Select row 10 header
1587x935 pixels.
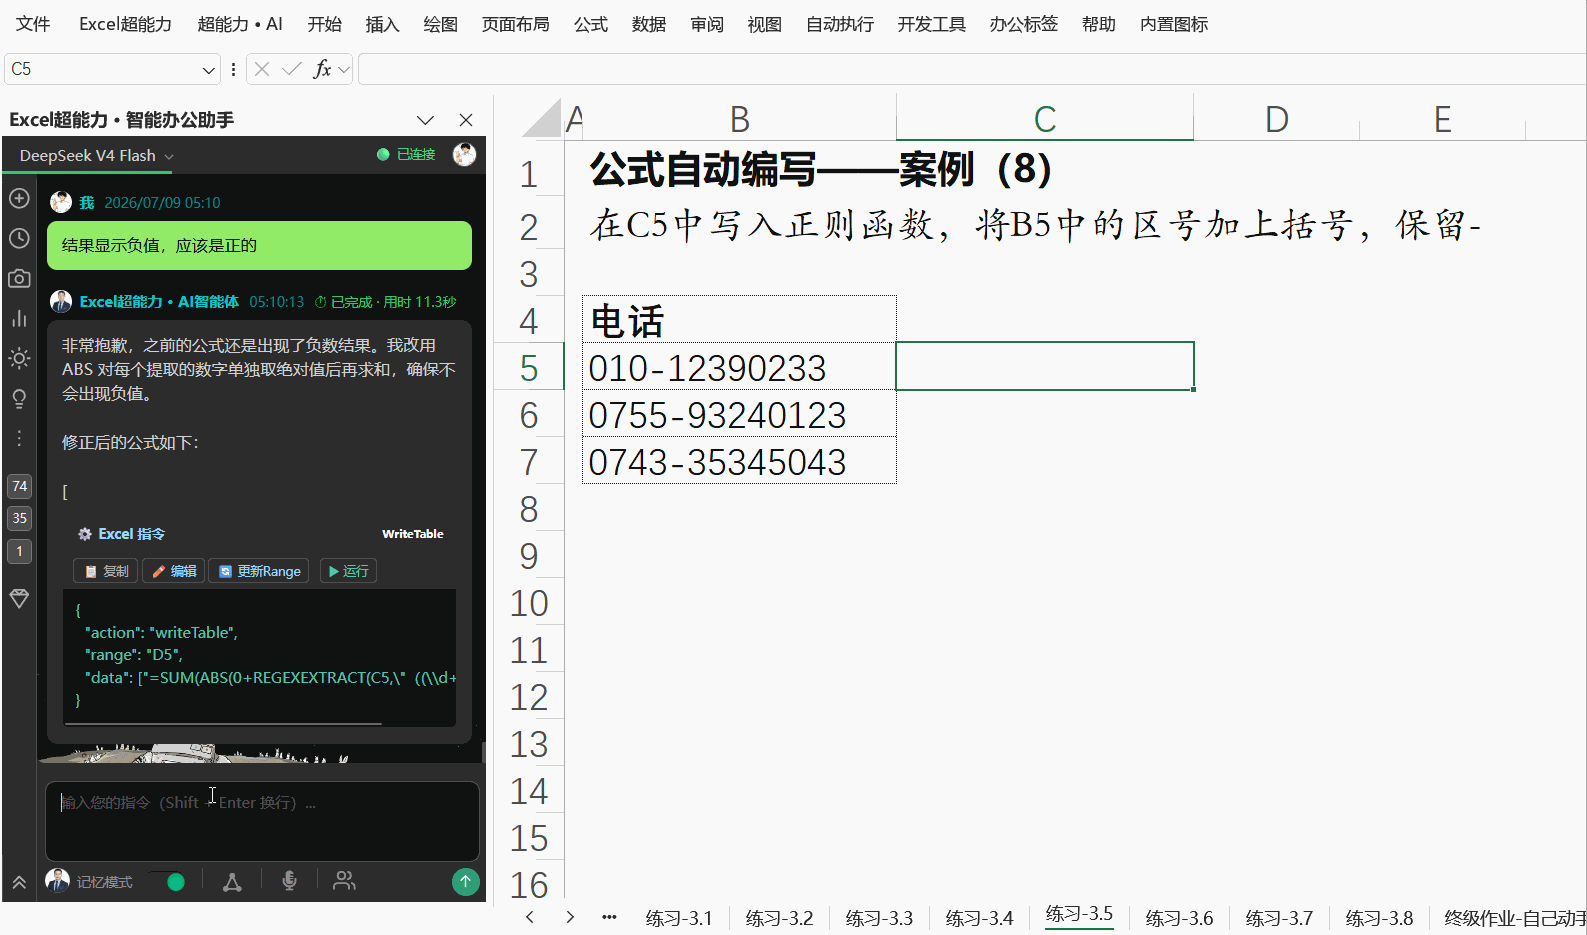(529, 603)
